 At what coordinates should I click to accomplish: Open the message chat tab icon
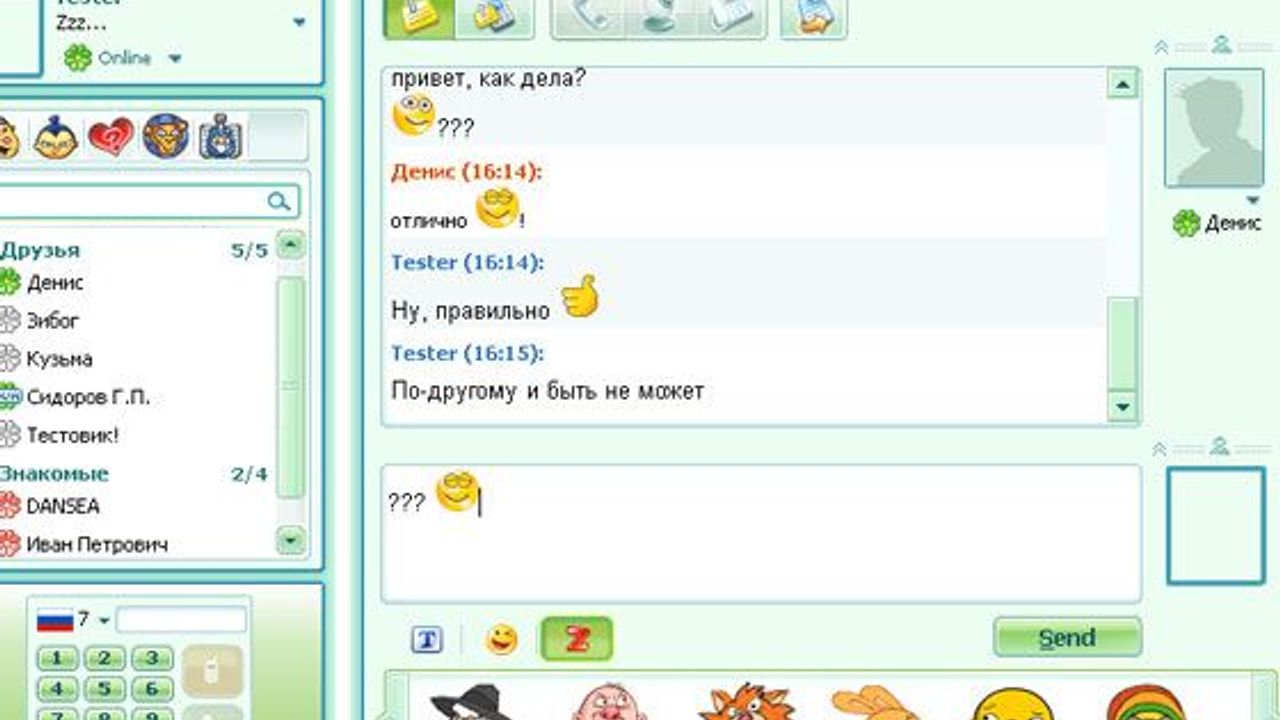click(420, 17)
